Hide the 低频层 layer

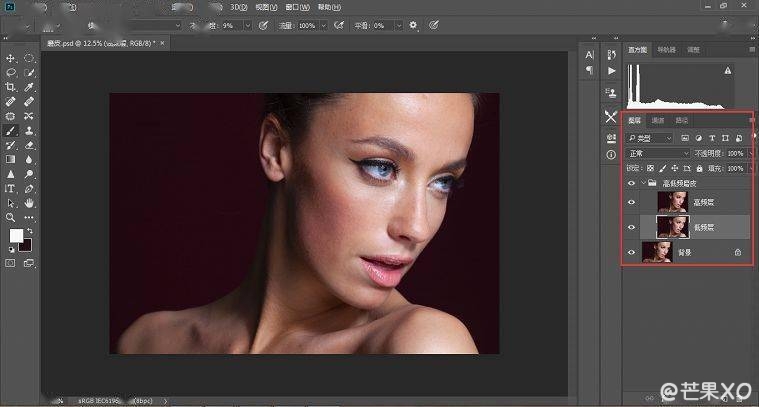631,227
